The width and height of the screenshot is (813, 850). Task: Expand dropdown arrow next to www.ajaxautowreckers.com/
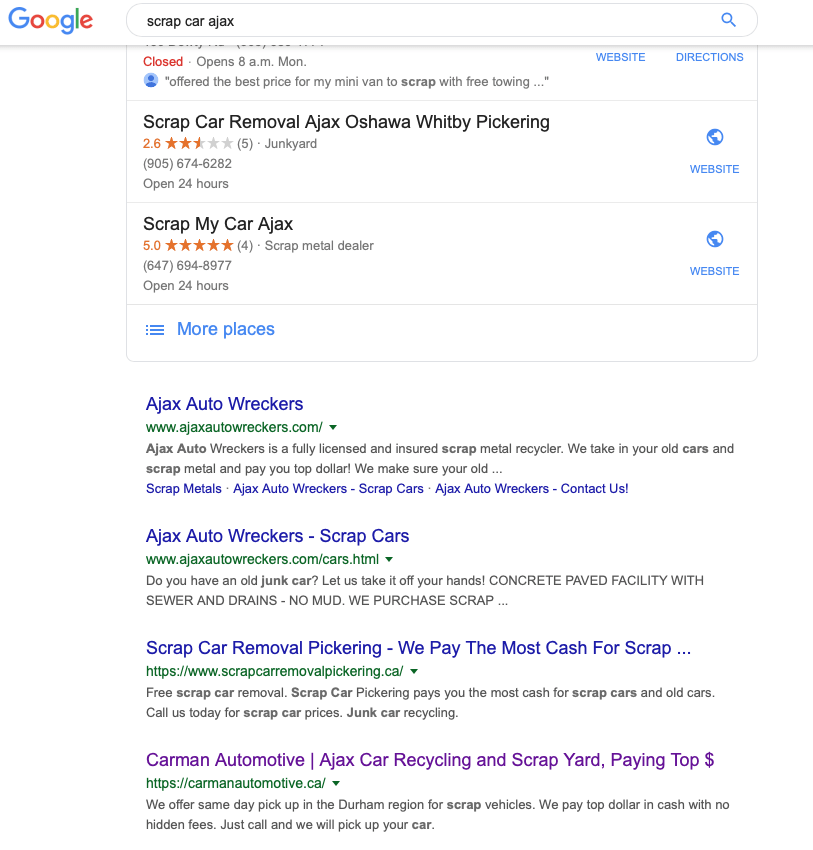pos(333,428)
